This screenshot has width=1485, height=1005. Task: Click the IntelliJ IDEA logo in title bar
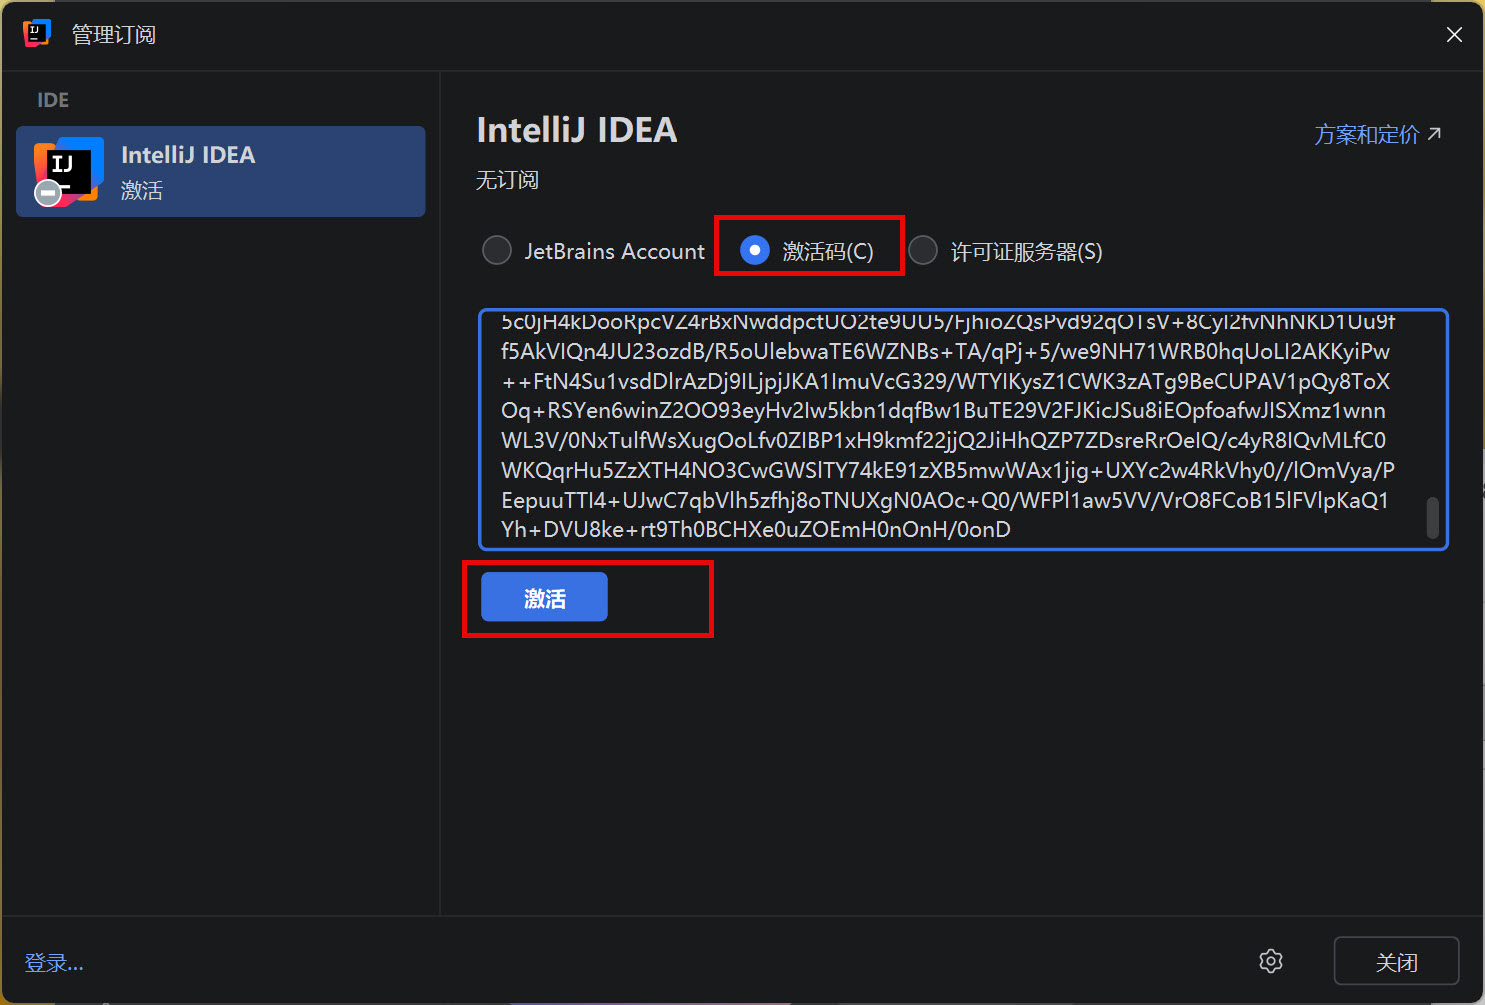[36, 33]
